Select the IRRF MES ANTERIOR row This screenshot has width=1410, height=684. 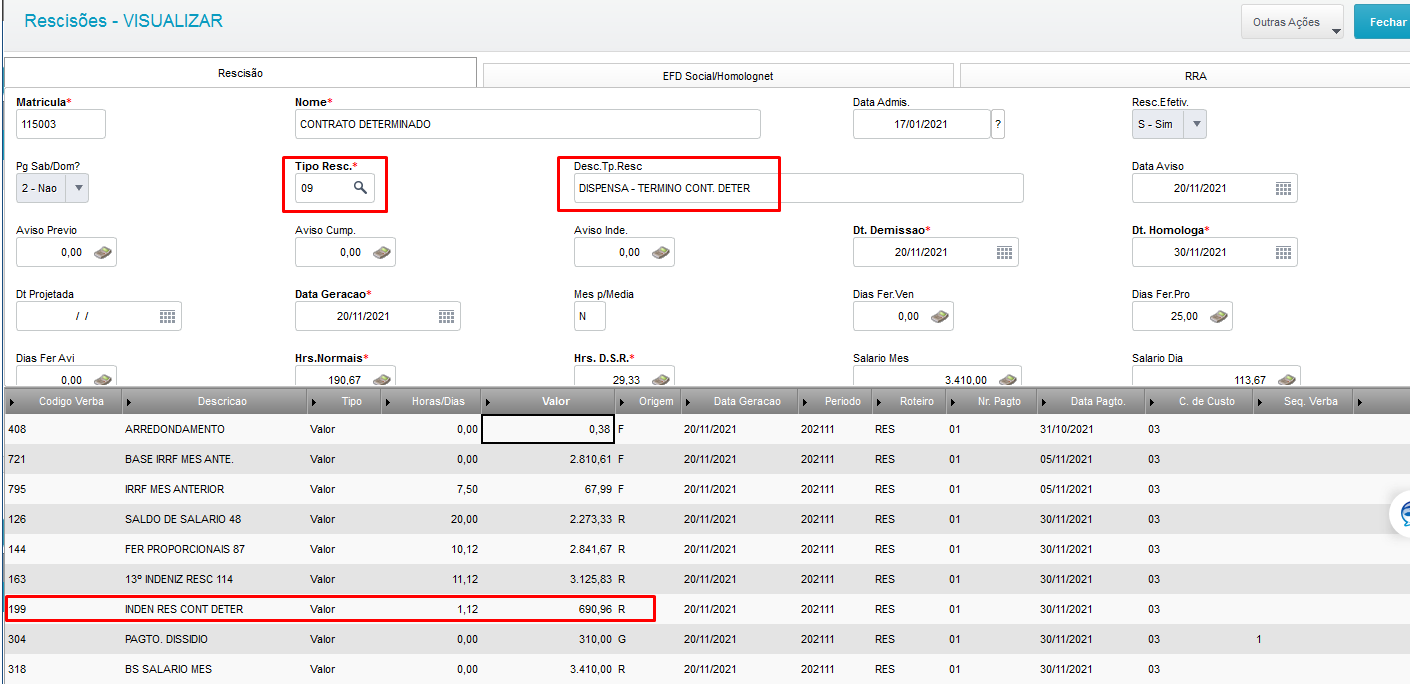[705, 489]
